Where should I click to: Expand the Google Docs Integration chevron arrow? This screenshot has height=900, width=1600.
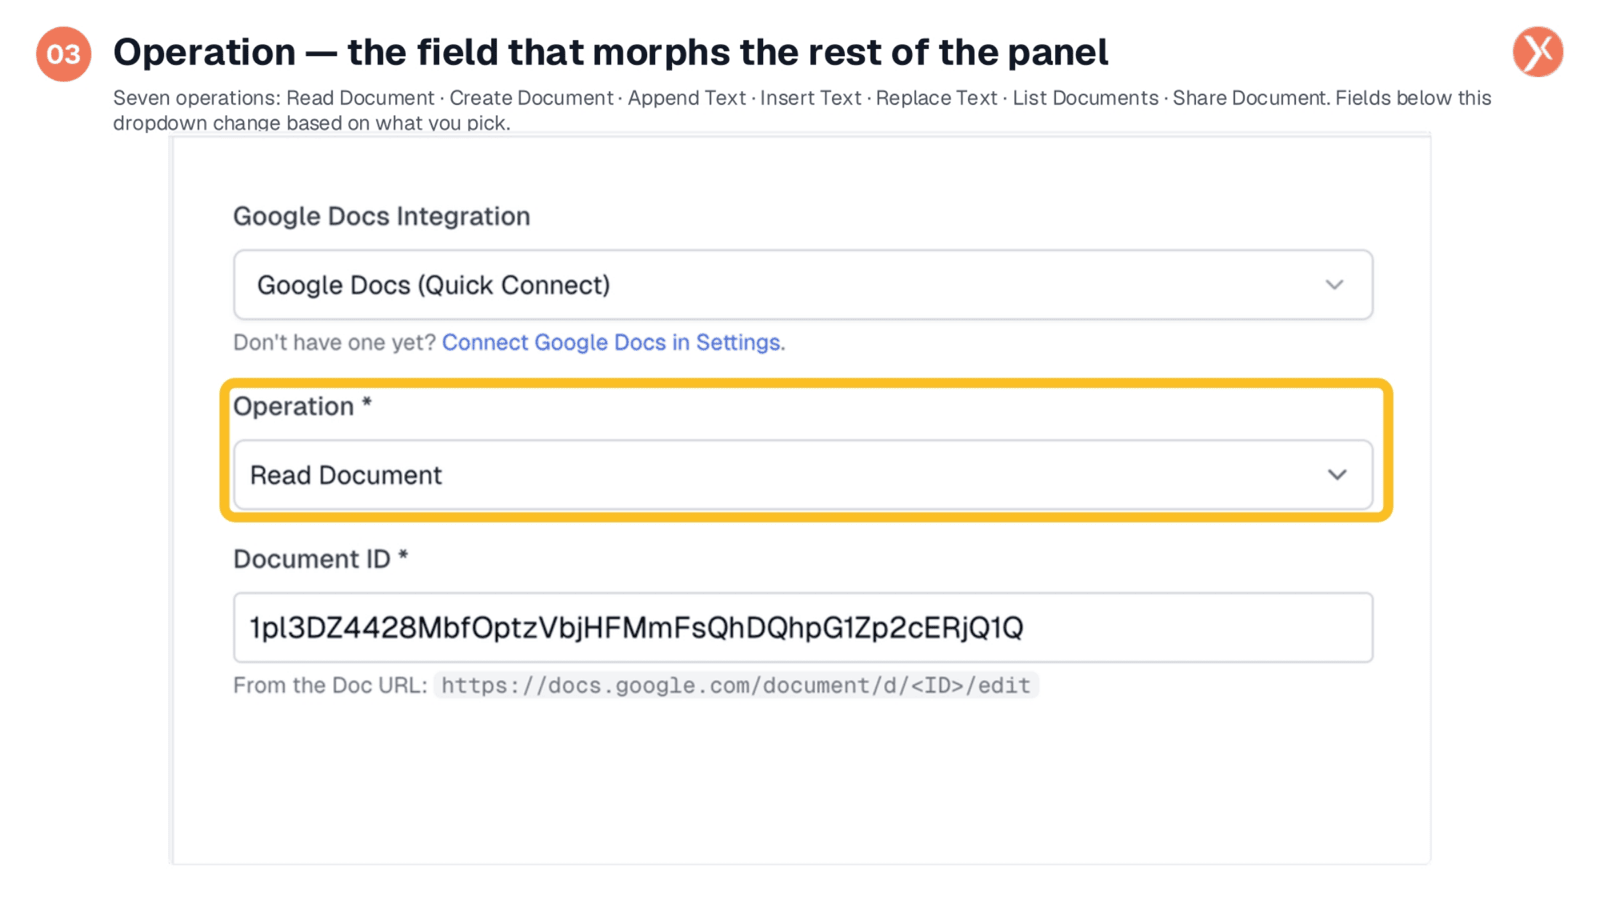pyautogui.click(x=1334, y=285)
